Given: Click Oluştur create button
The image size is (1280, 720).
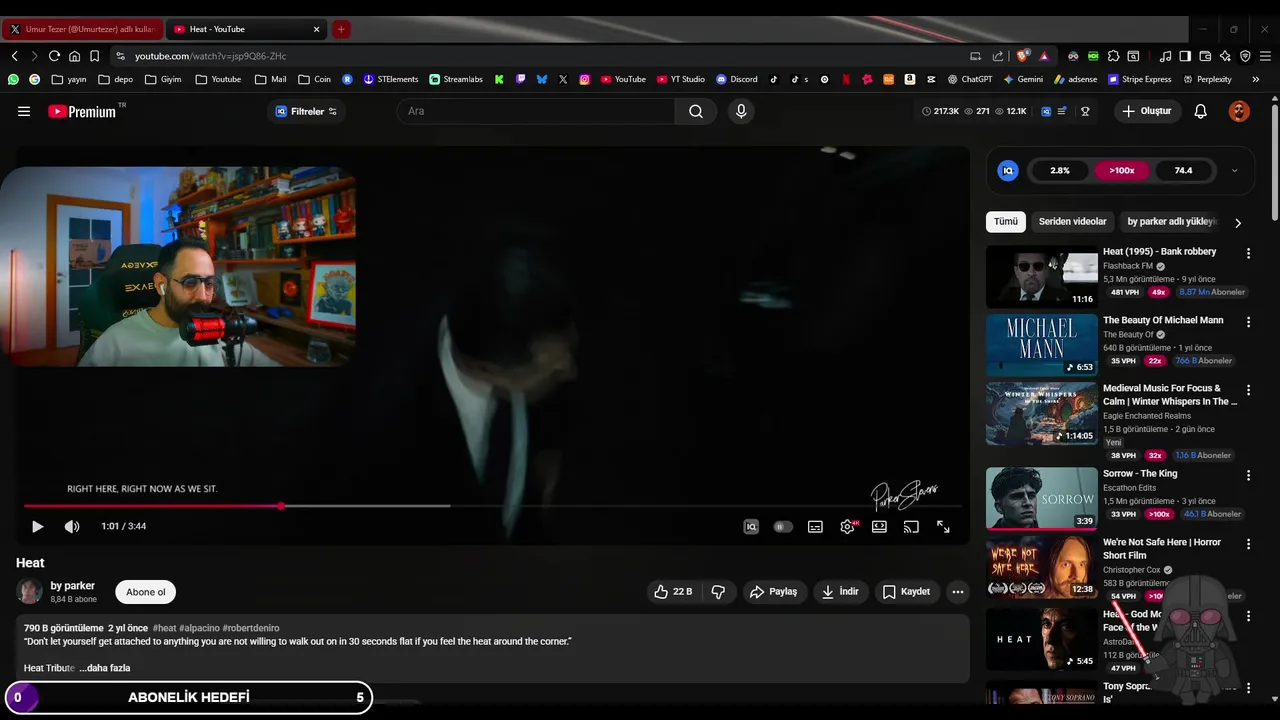Looking at the screenshot, I should pos(1146,111).
